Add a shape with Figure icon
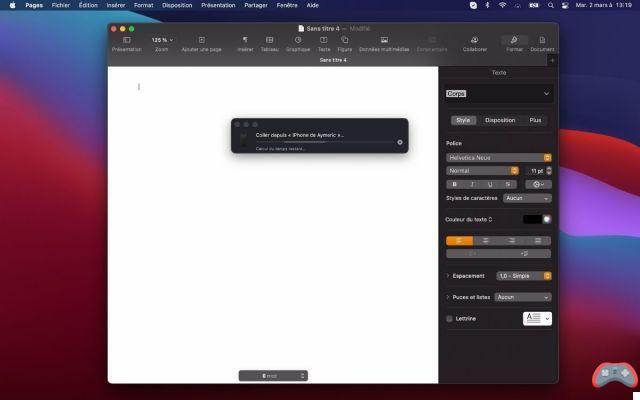This screenshot has width=640, height=400. click(x=344, y=40)
